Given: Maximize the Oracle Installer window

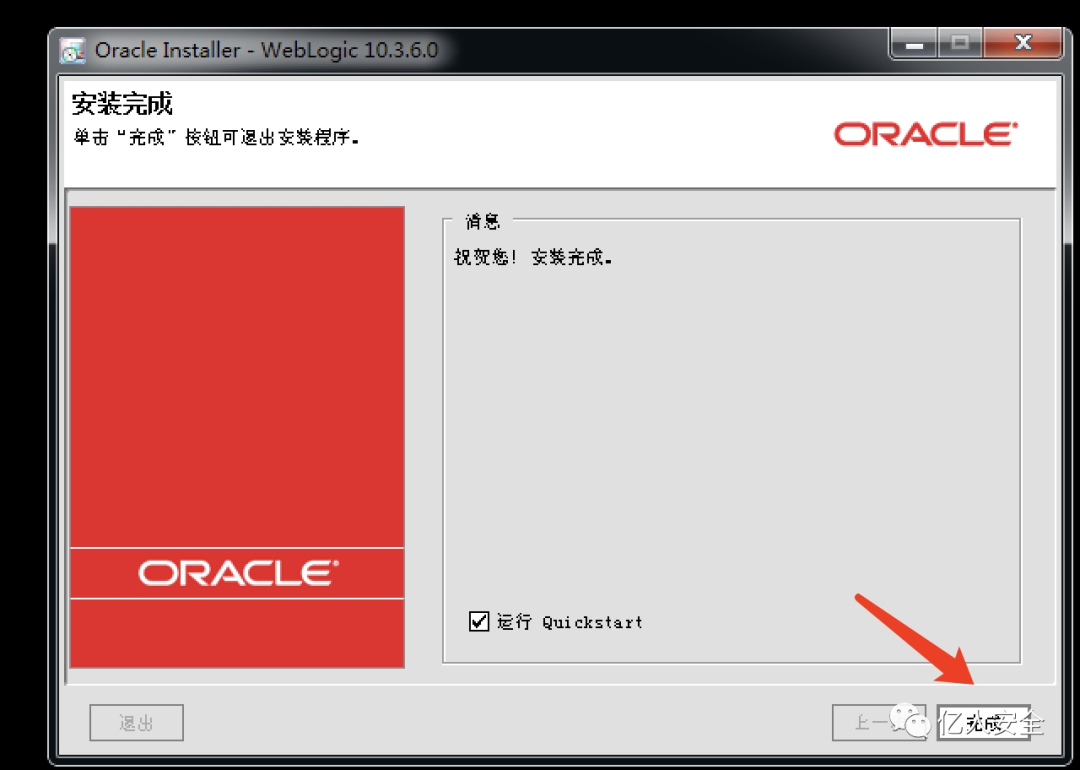Looking at the screenshot, I should [960, 44].
